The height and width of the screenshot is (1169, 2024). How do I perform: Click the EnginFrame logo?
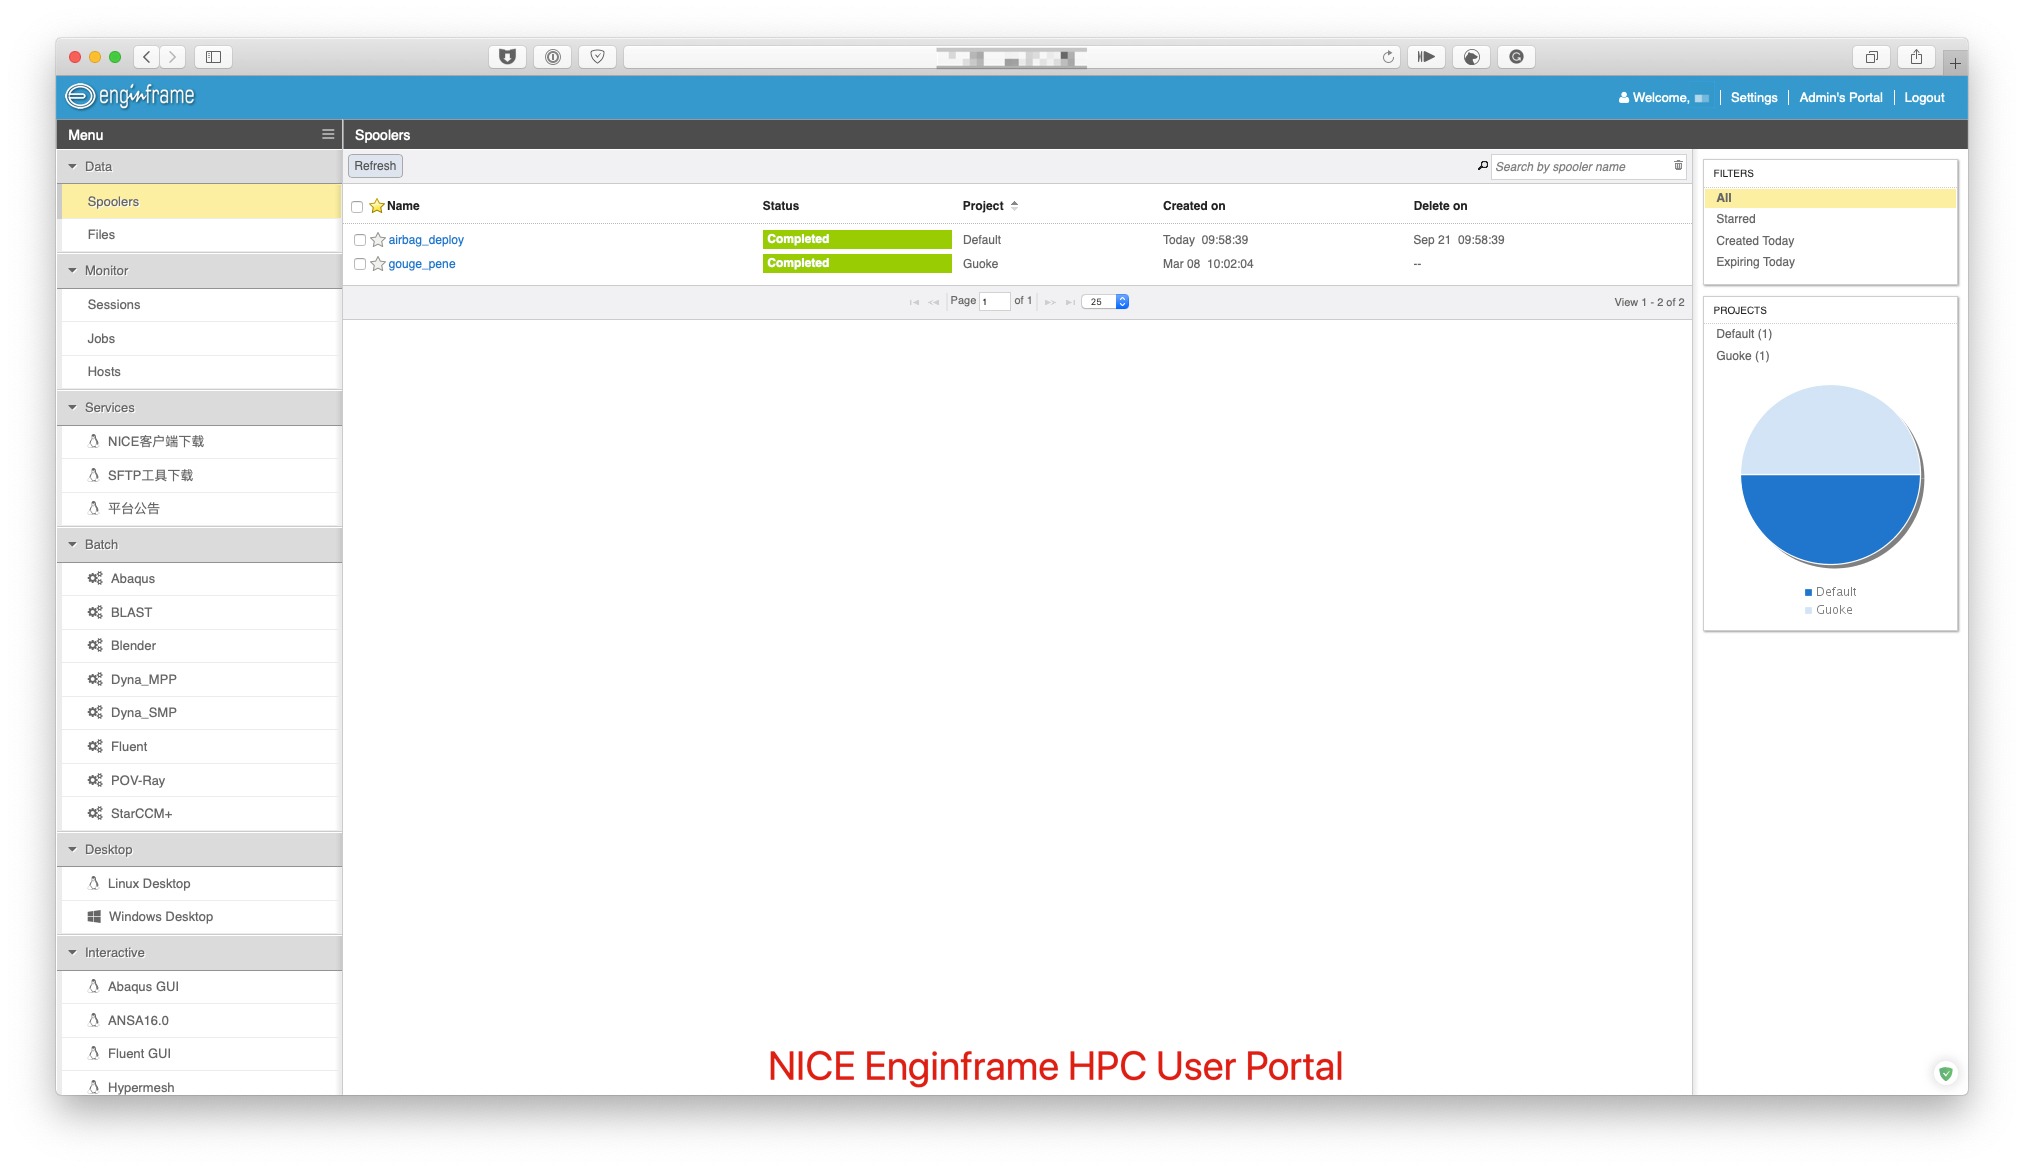click(130, 96)
